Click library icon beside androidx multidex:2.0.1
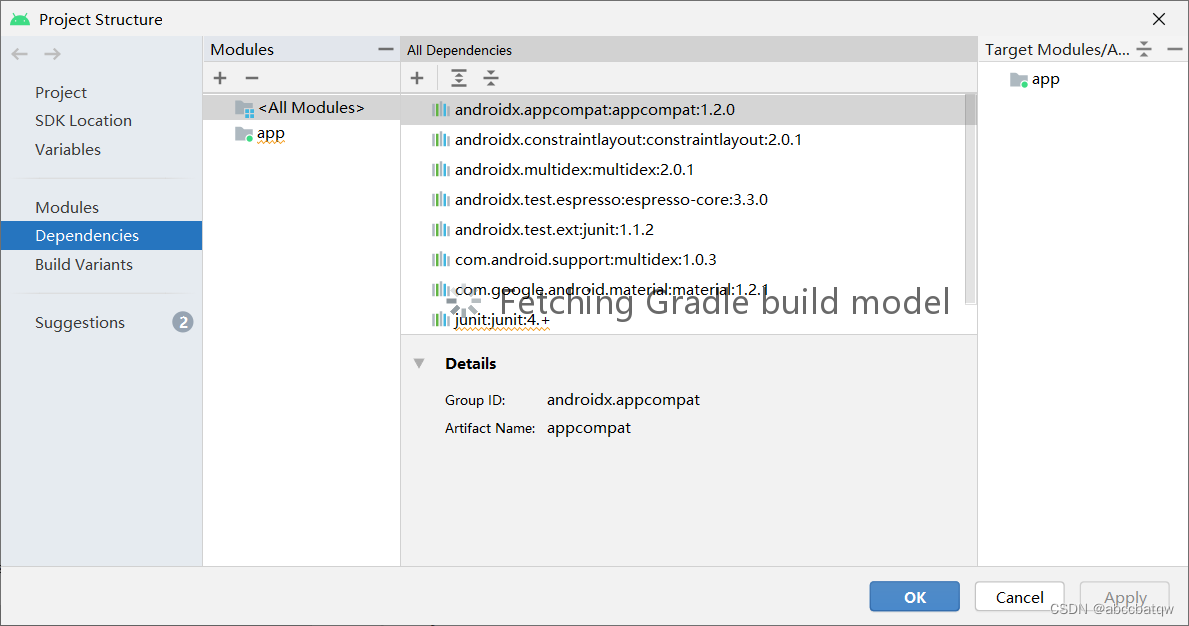Viewport: 1189px width, 626px height. pyautogui.click(x=441, y=169)
